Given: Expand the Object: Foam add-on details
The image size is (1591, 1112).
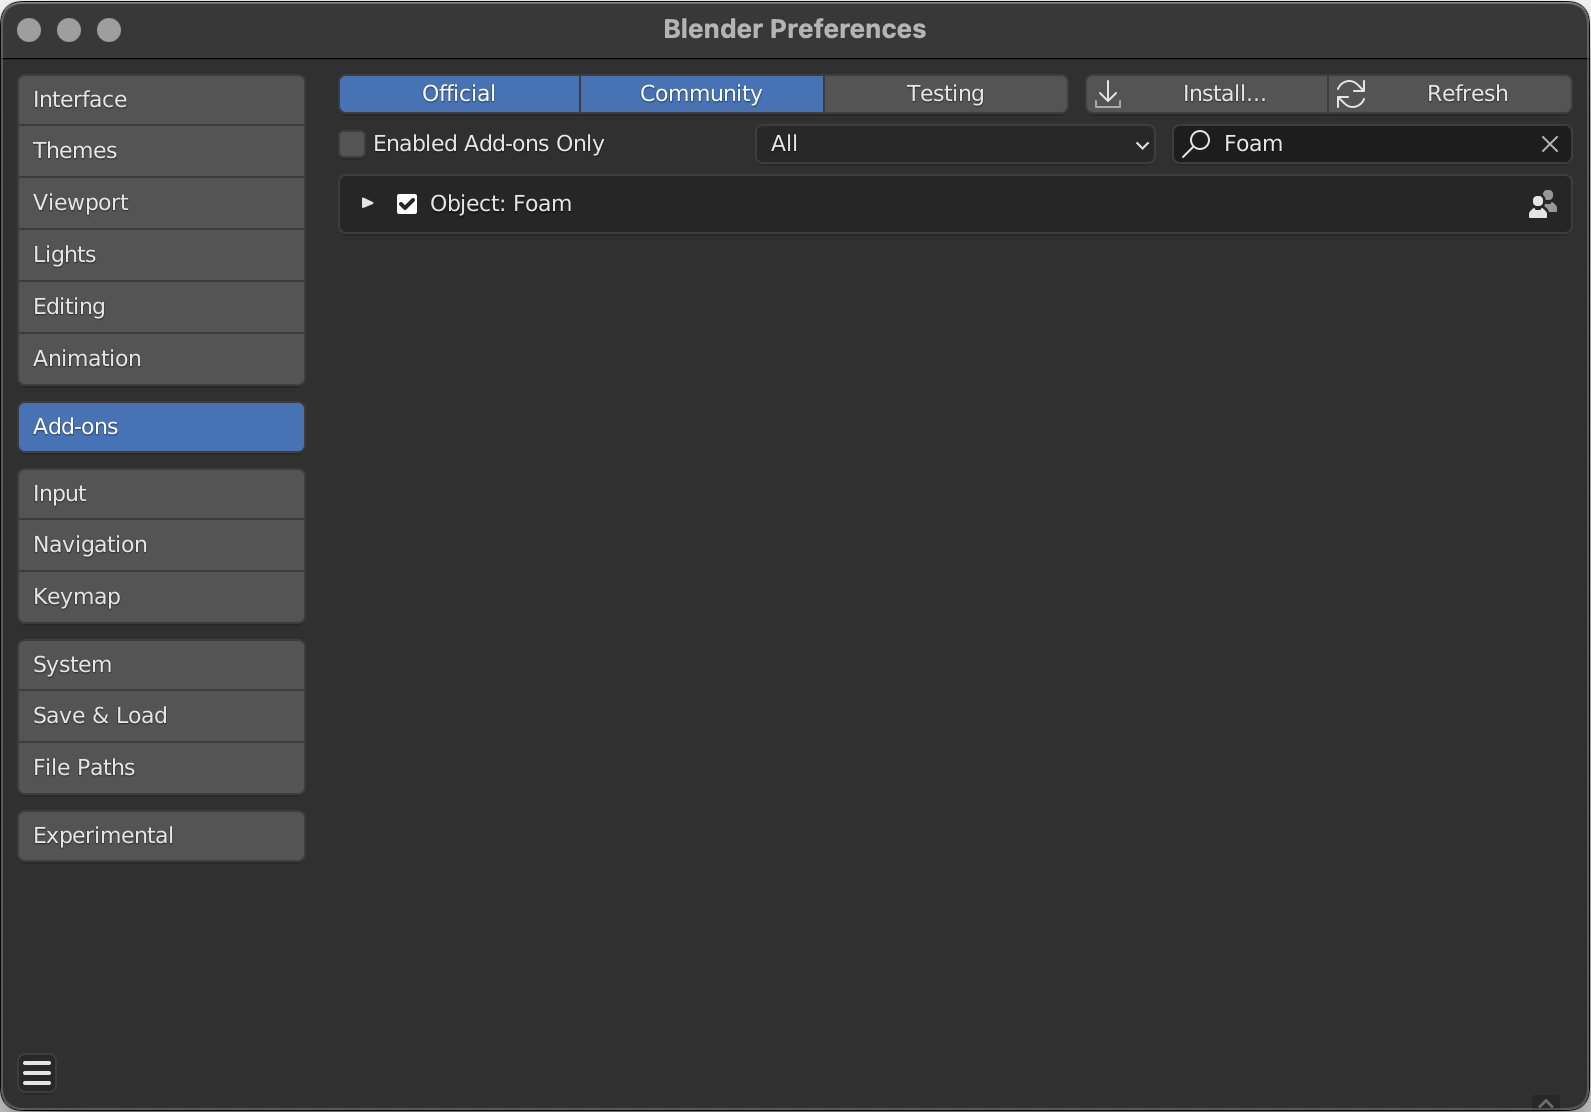Looking at the screenshot, I should [368, 203].
